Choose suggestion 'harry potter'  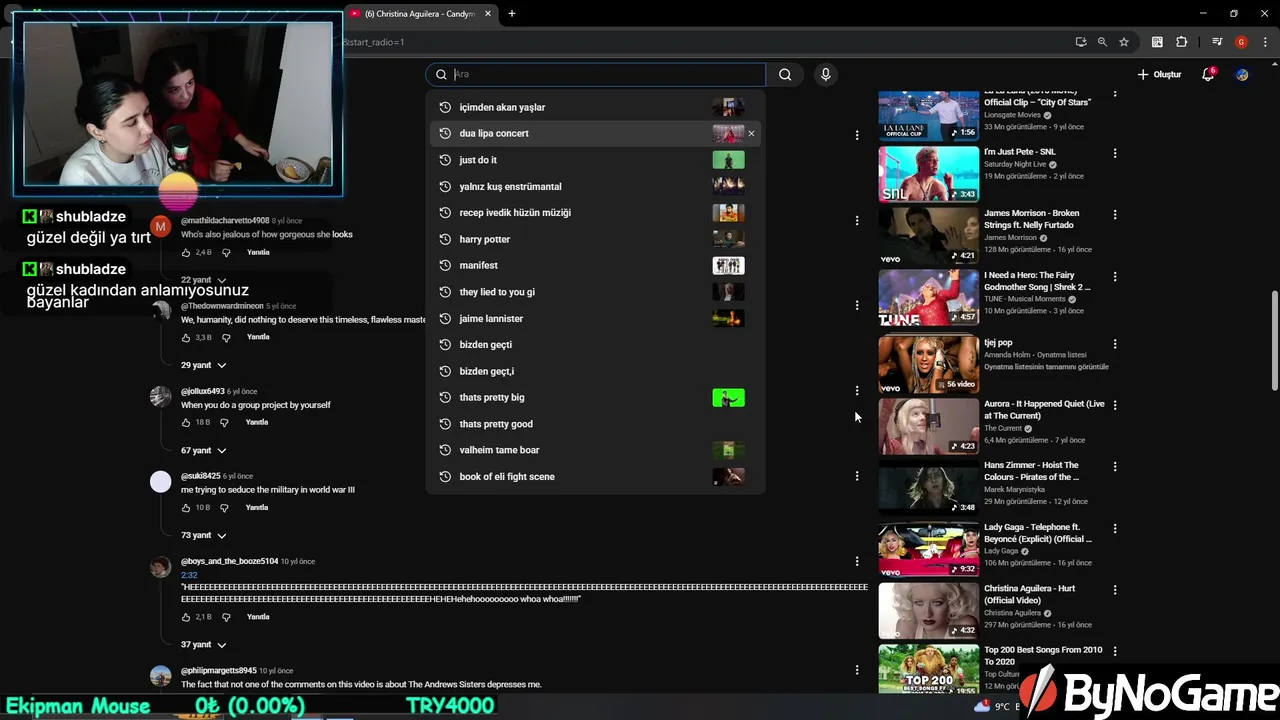coord(595,239)
